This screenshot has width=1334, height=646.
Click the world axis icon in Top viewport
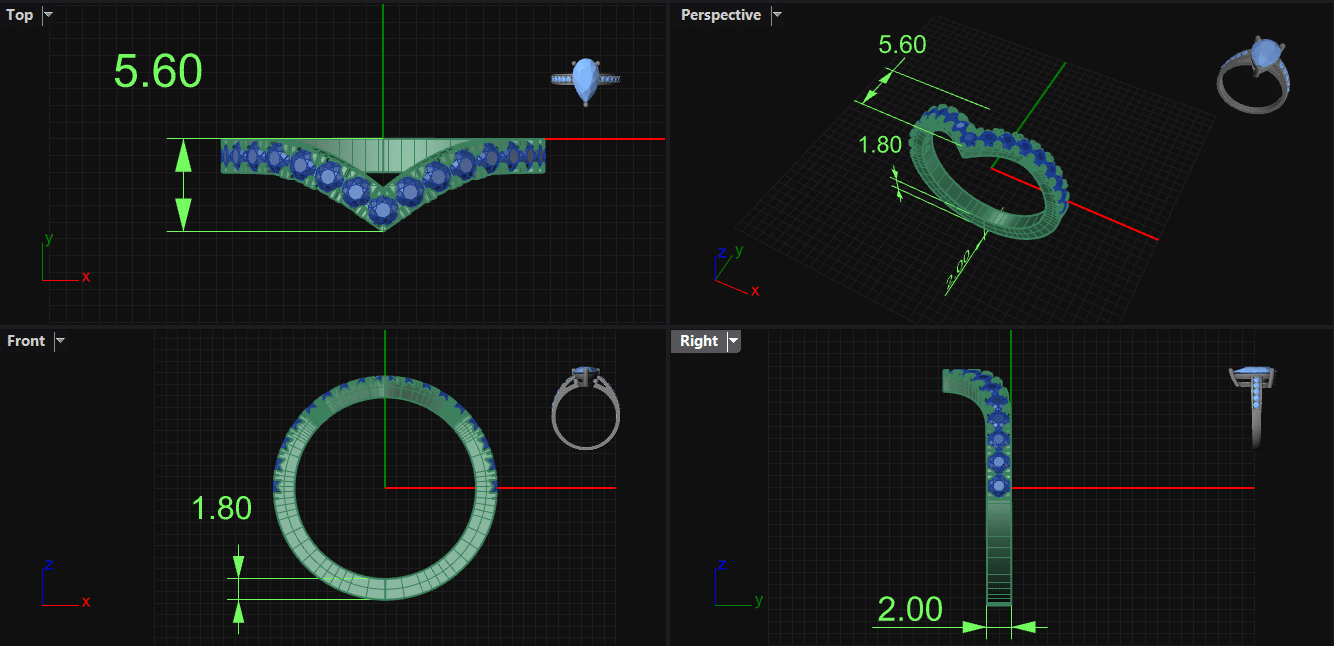tap(61, 262)
